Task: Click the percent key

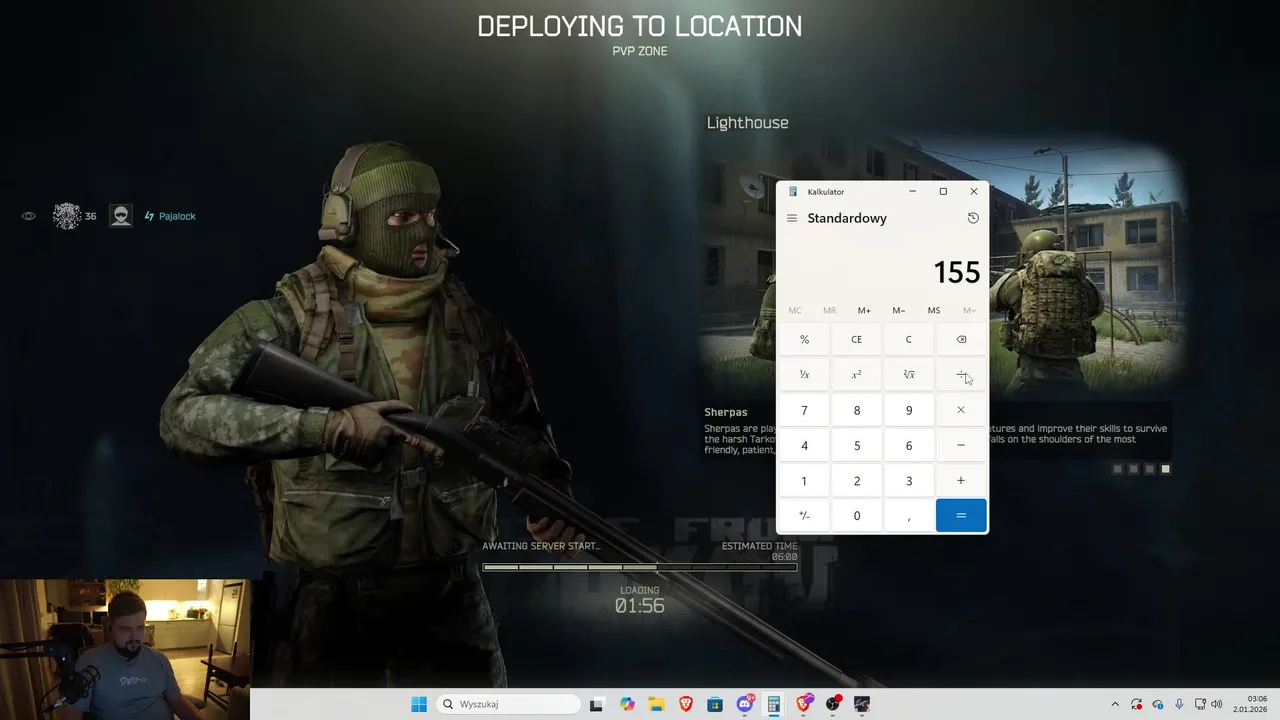Action: coord(804,339)
